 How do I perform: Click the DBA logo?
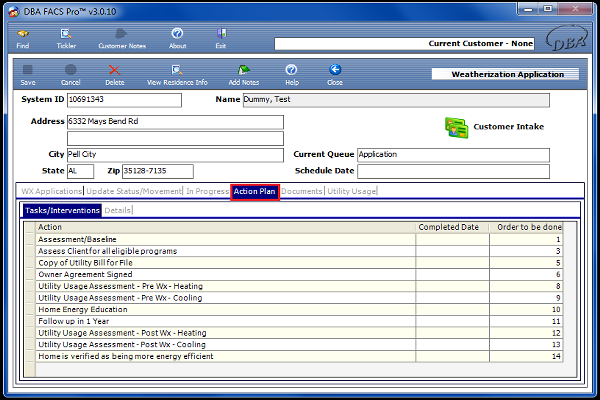pos(567,39)
